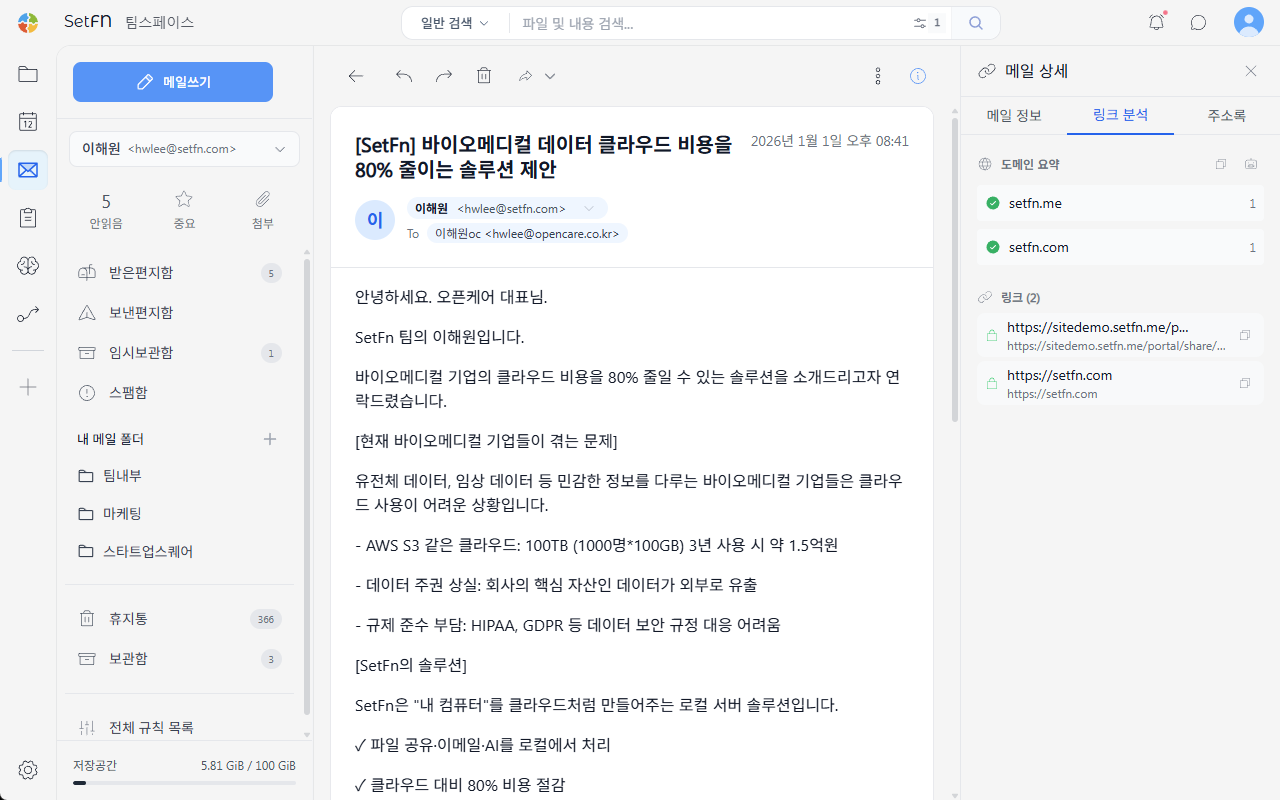Click 메일쓰기 compose button
This screenshot has width=1280, height=800.
point(173,82)
